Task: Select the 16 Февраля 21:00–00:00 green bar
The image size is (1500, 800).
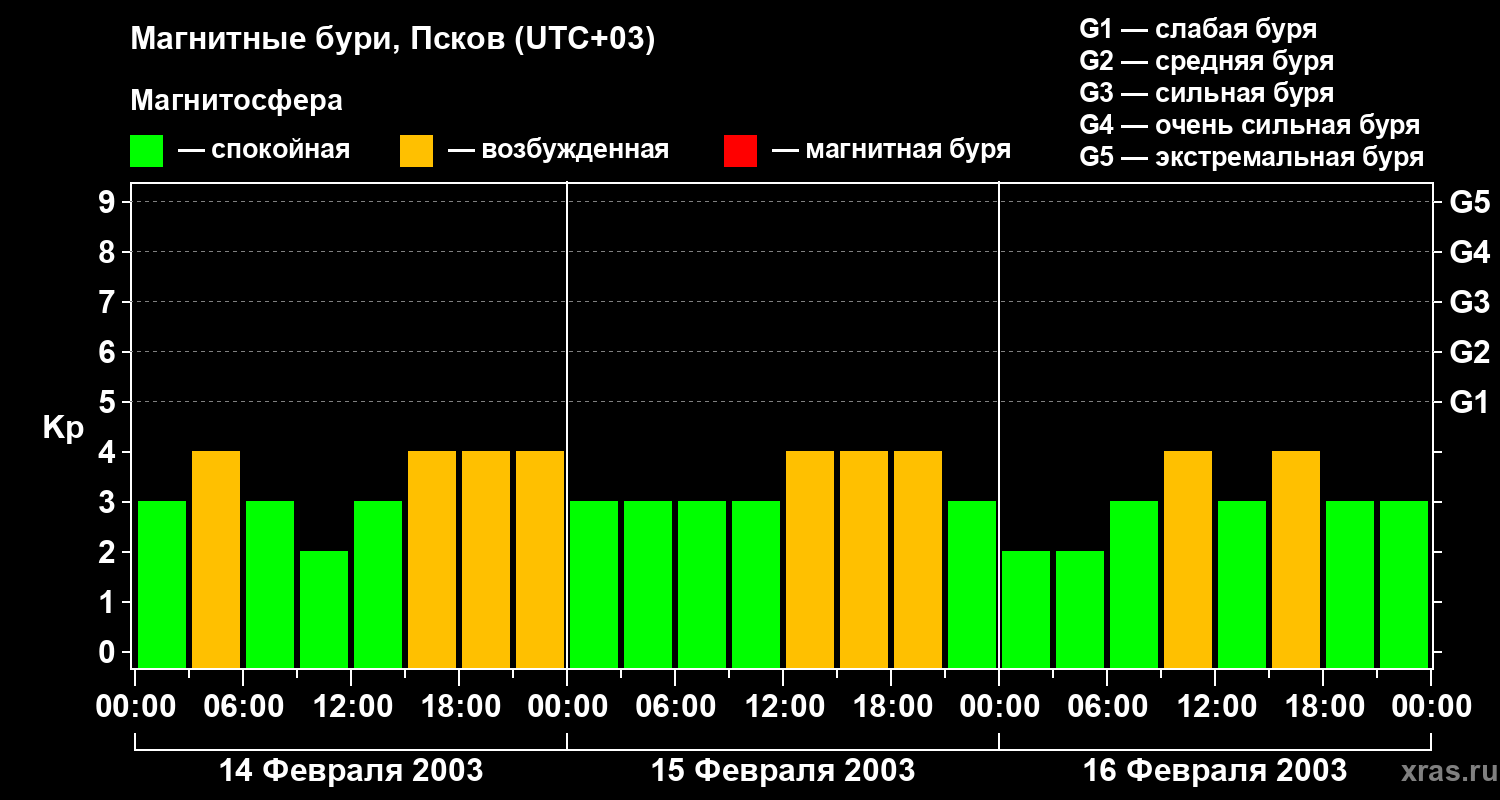Action: 1404,584
